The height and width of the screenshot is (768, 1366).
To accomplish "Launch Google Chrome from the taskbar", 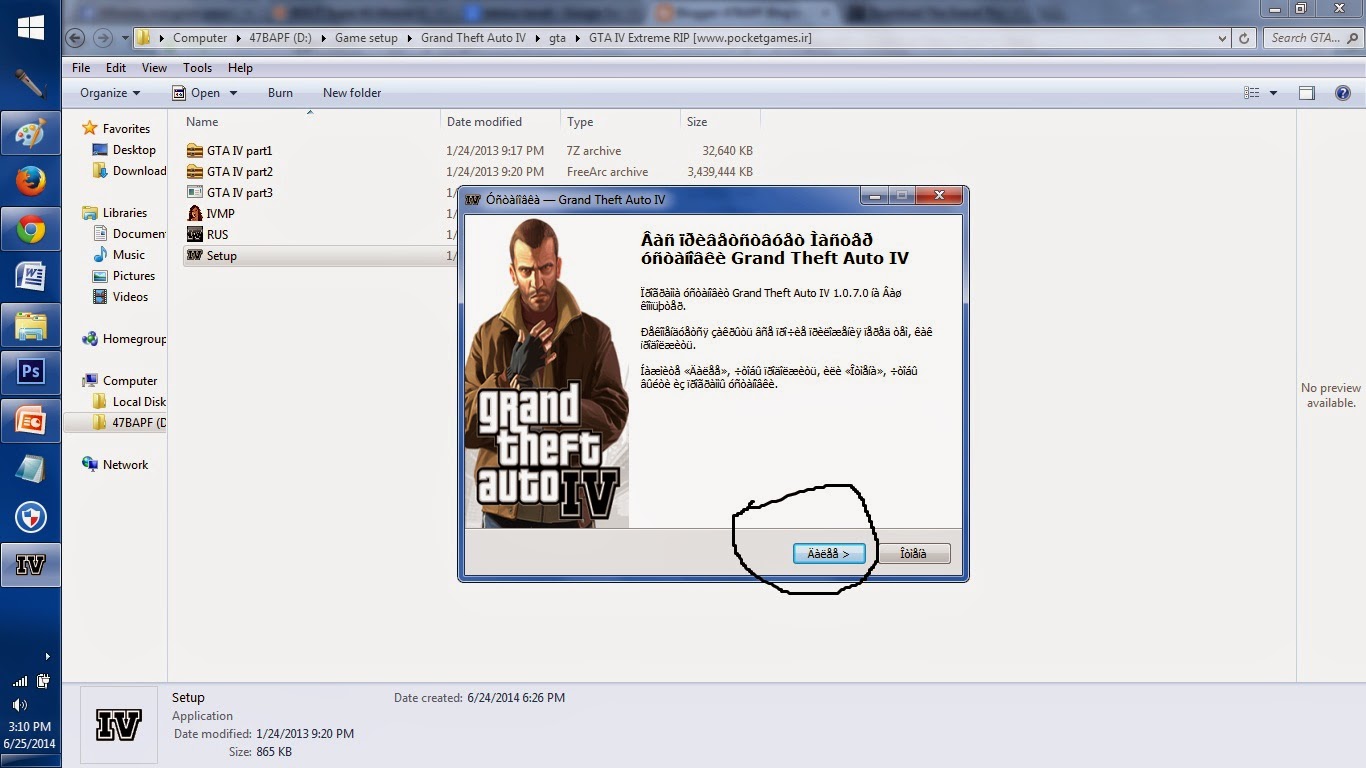I will tap(30, 230).
